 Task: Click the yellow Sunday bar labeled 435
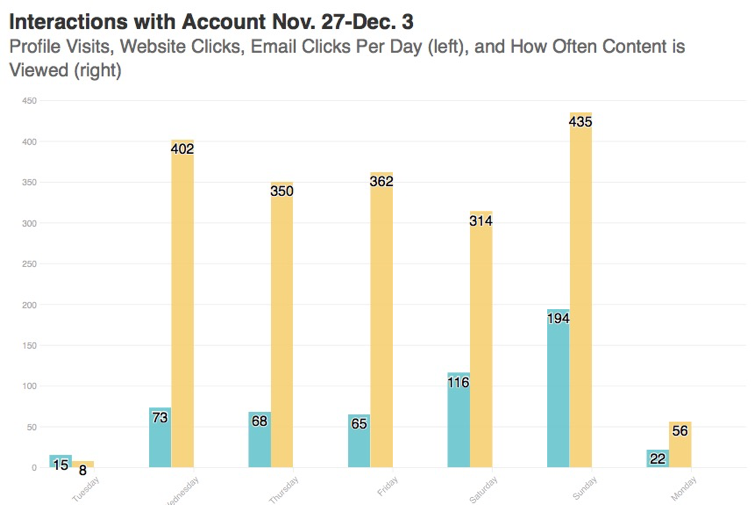pyautogui.click(x=581, y=290)
